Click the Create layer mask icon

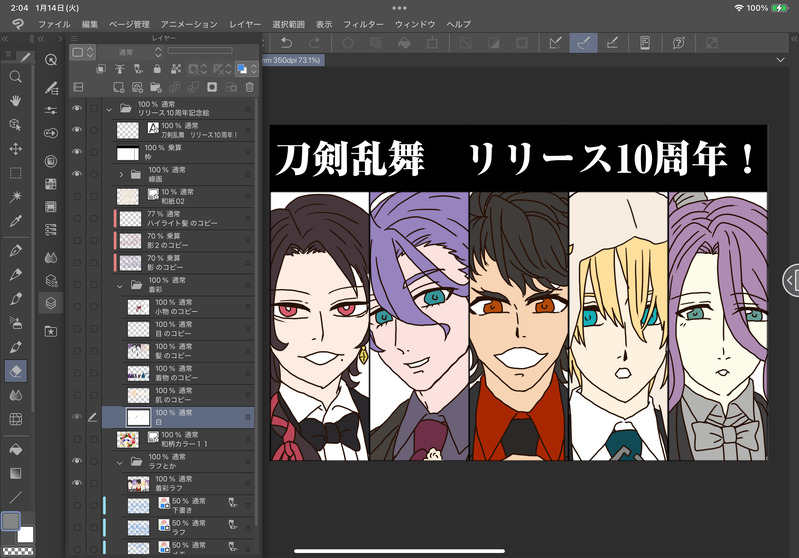click(212, 88)
